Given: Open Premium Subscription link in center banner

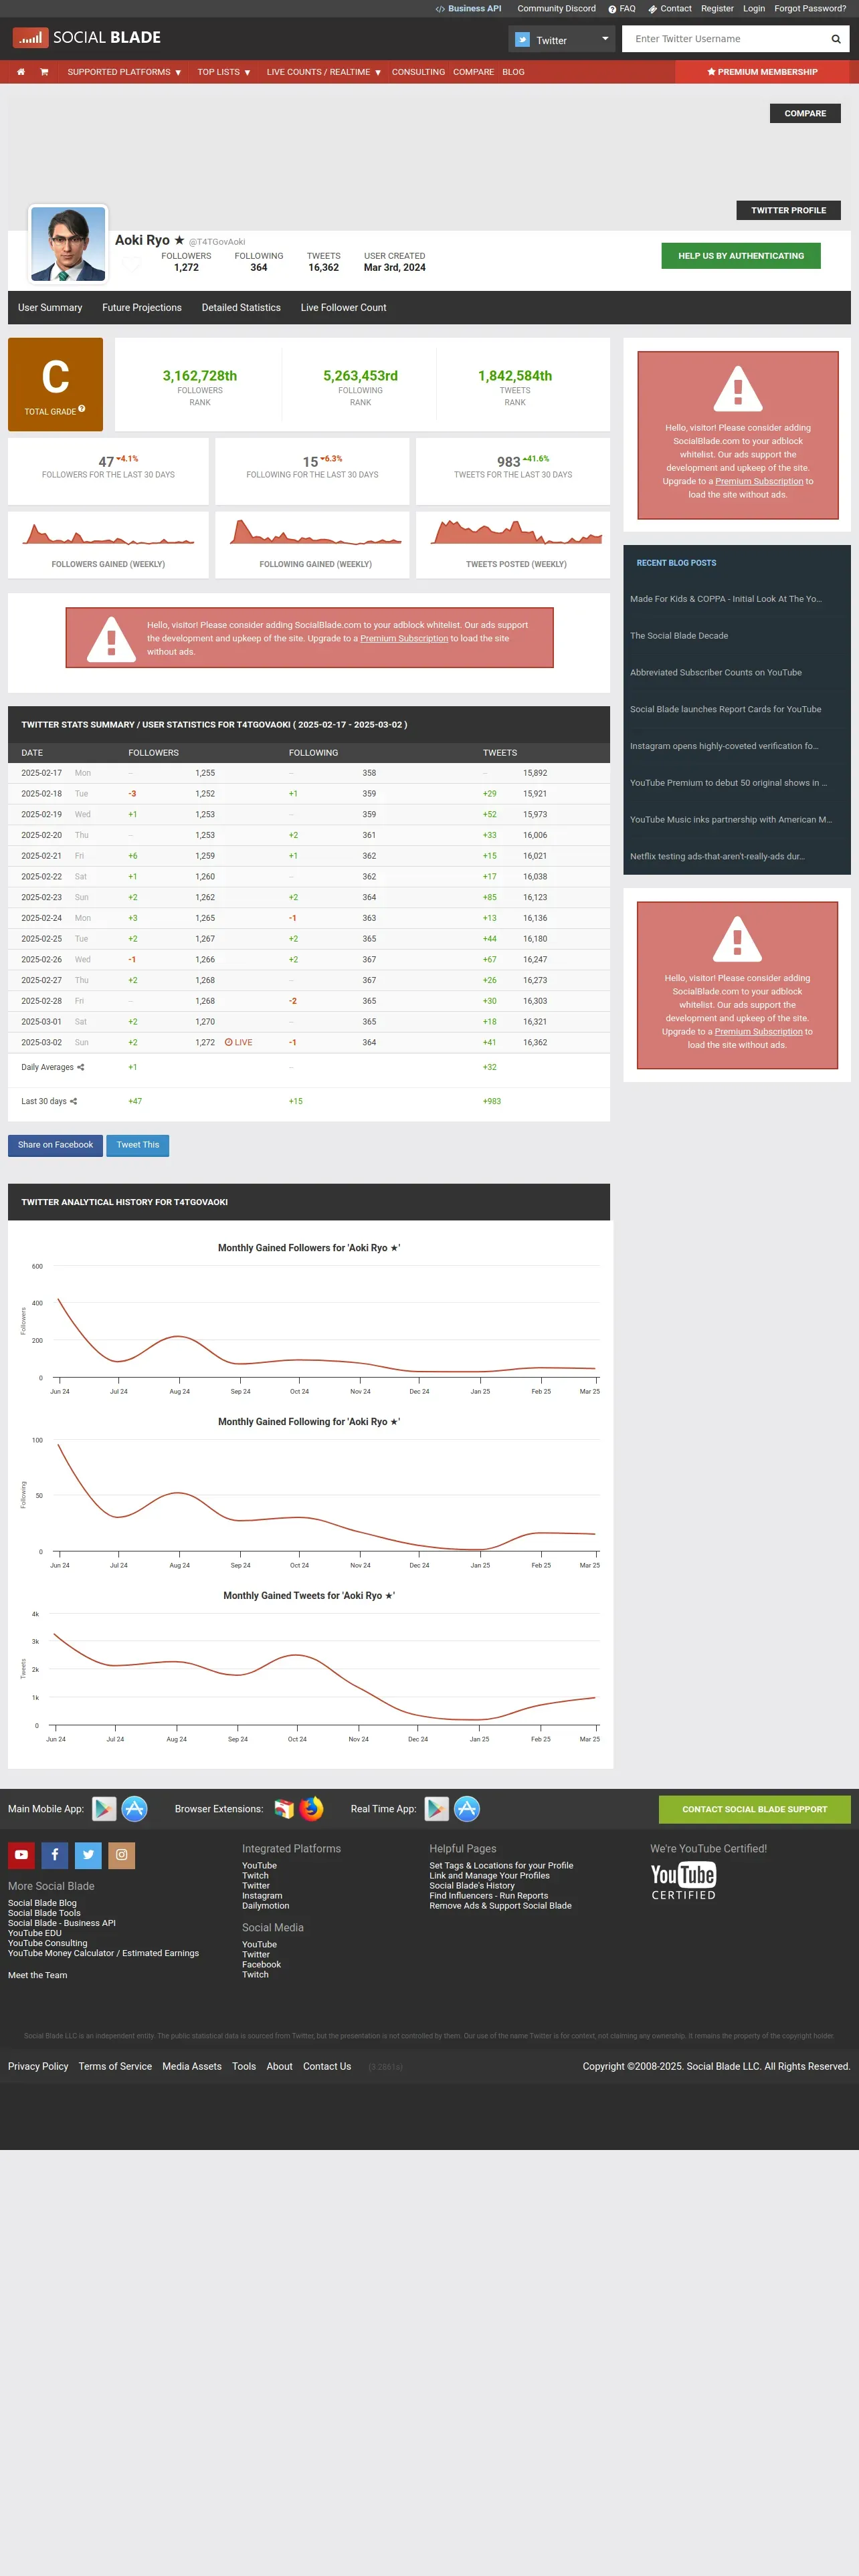Looking at the screenshot, I should [404, 638].
